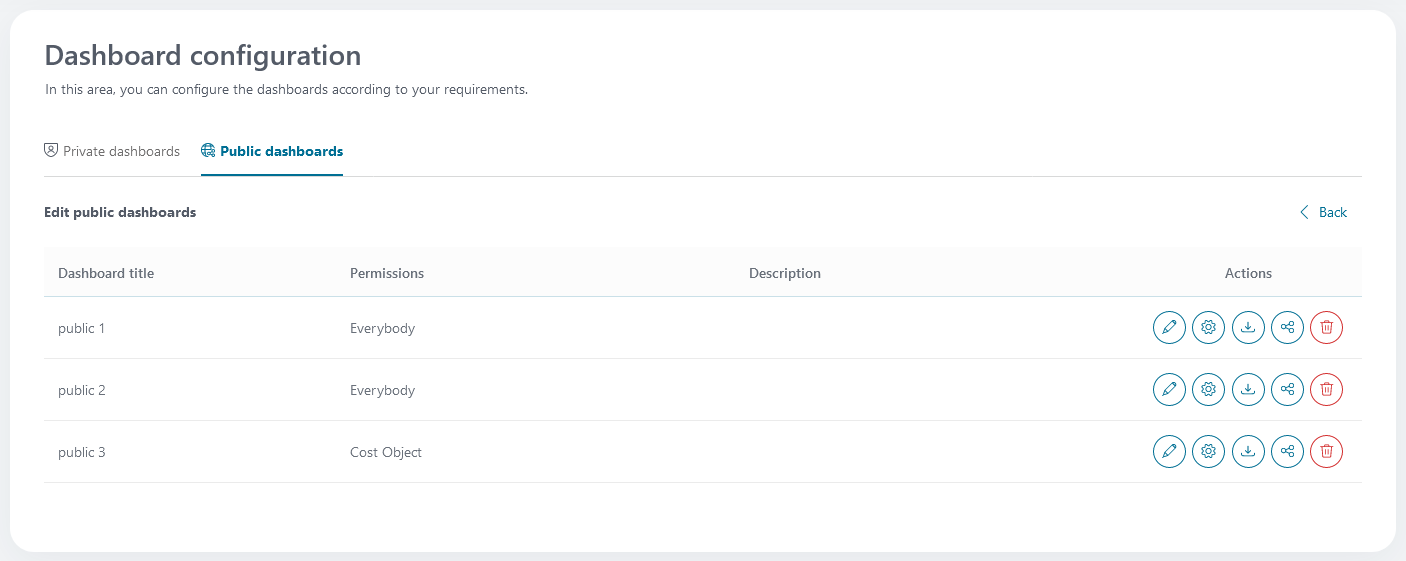
Task: Open settings gear for public 3
Action: pyautogui.click(x=1208, y=451)
